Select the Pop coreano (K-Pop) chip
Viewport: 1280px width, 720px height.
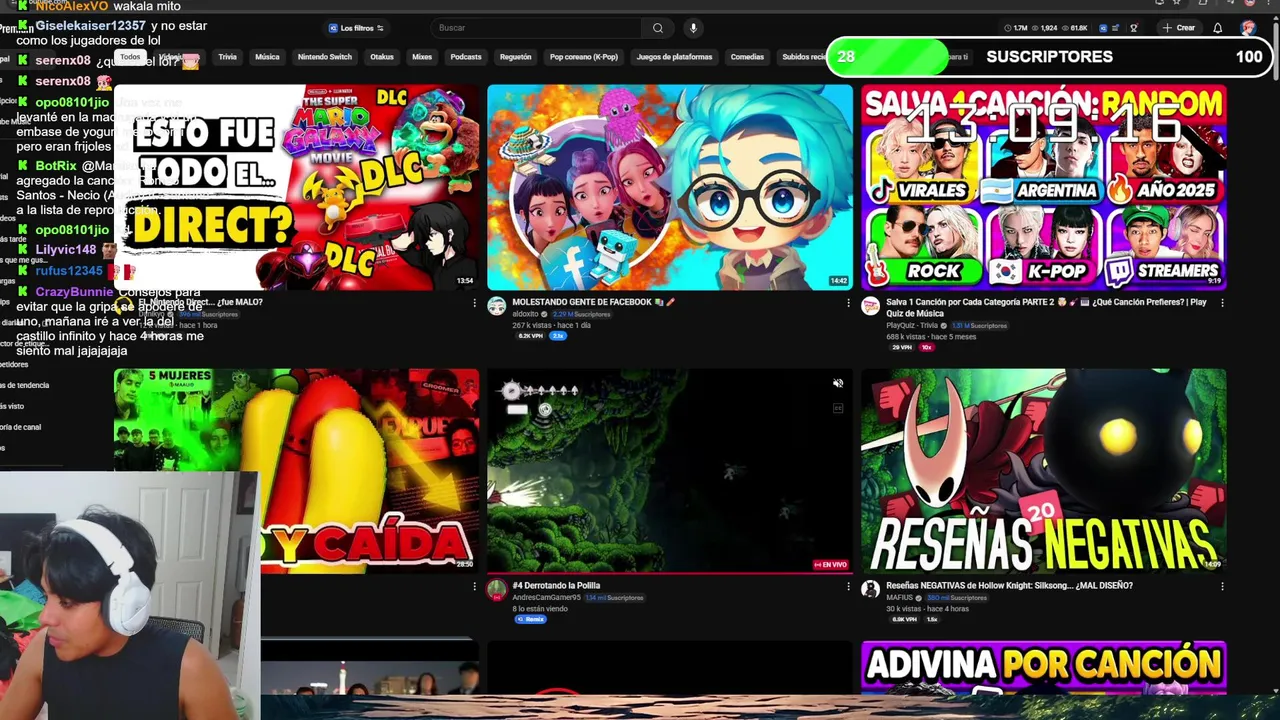point(584,57)
